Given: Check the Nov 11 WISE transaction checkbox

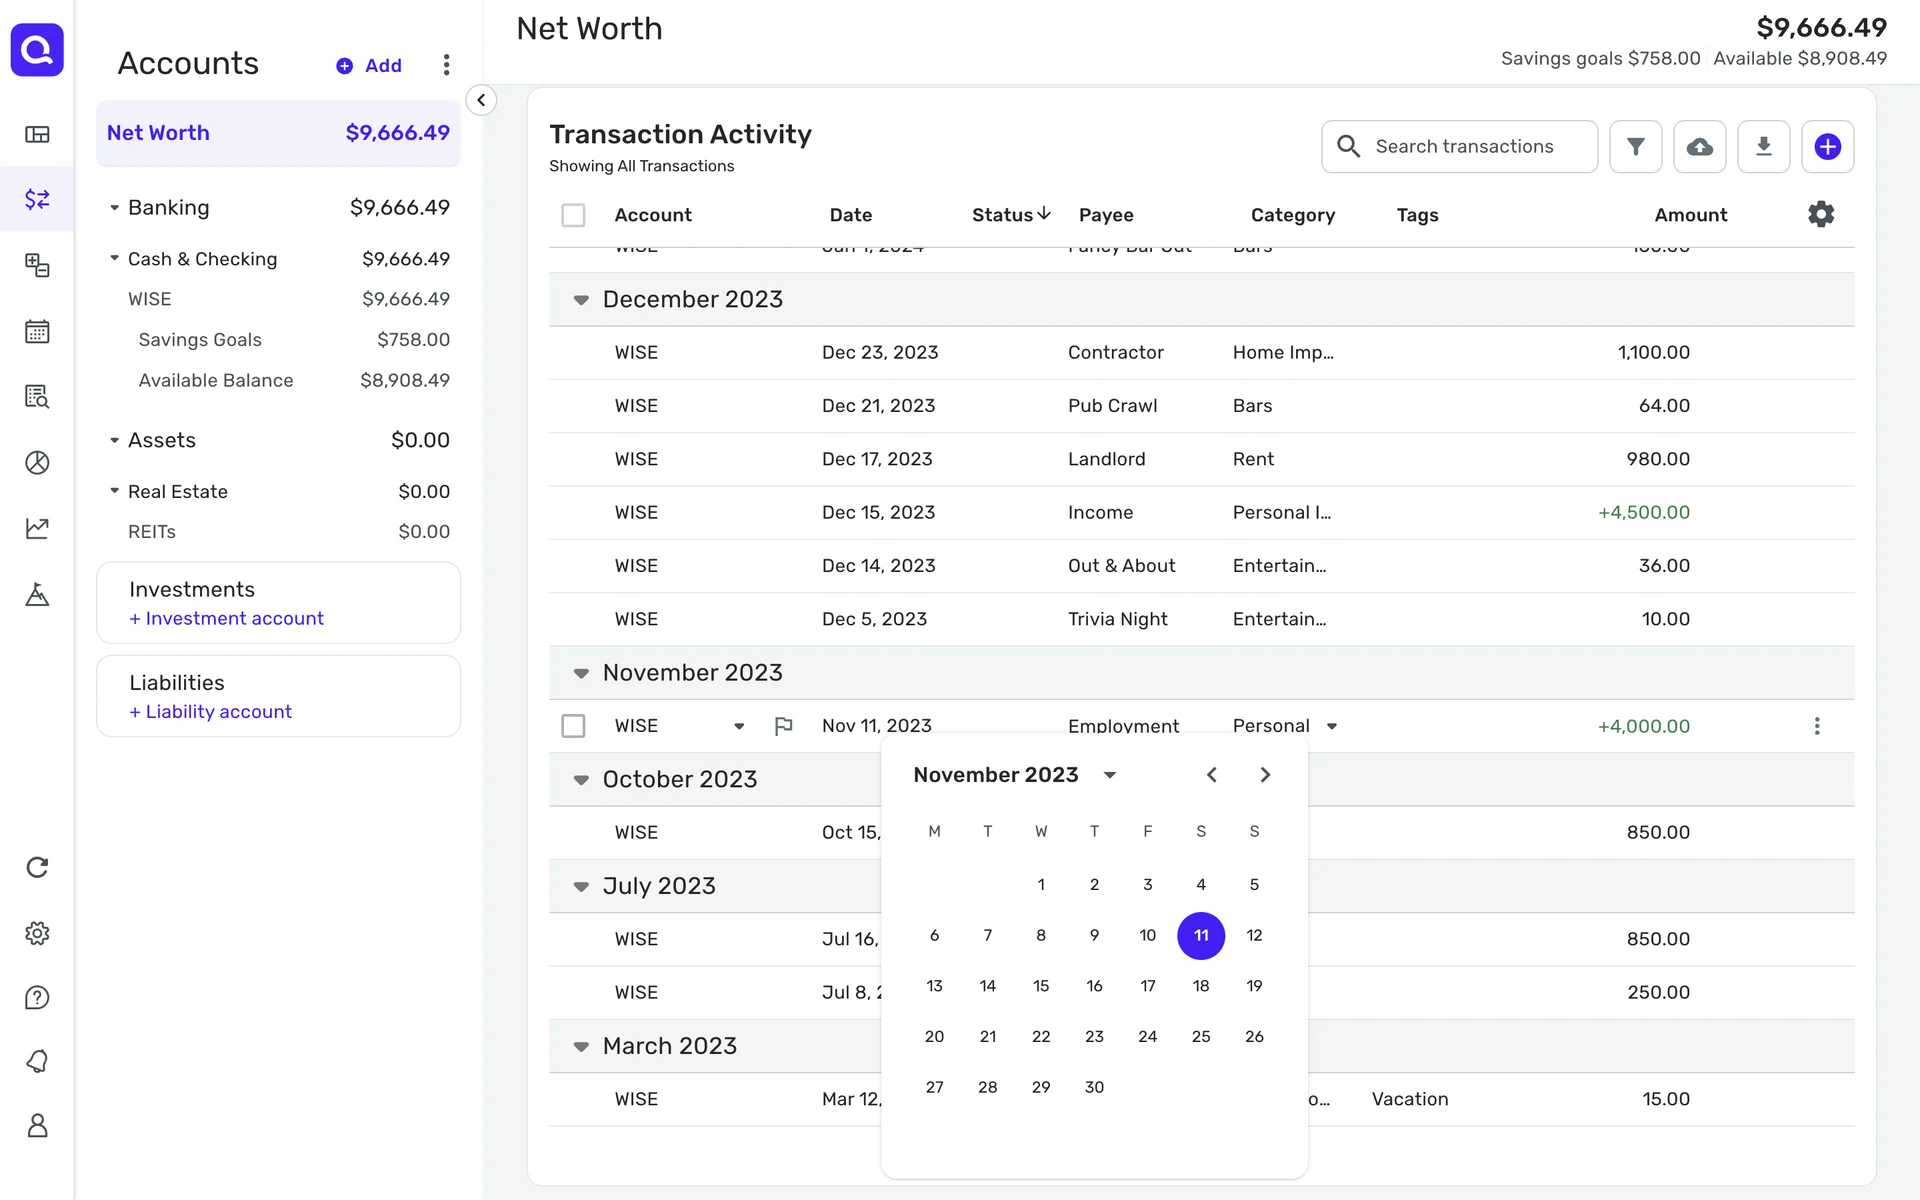Looking at the screenshot, I should click(x=573, y=726).
